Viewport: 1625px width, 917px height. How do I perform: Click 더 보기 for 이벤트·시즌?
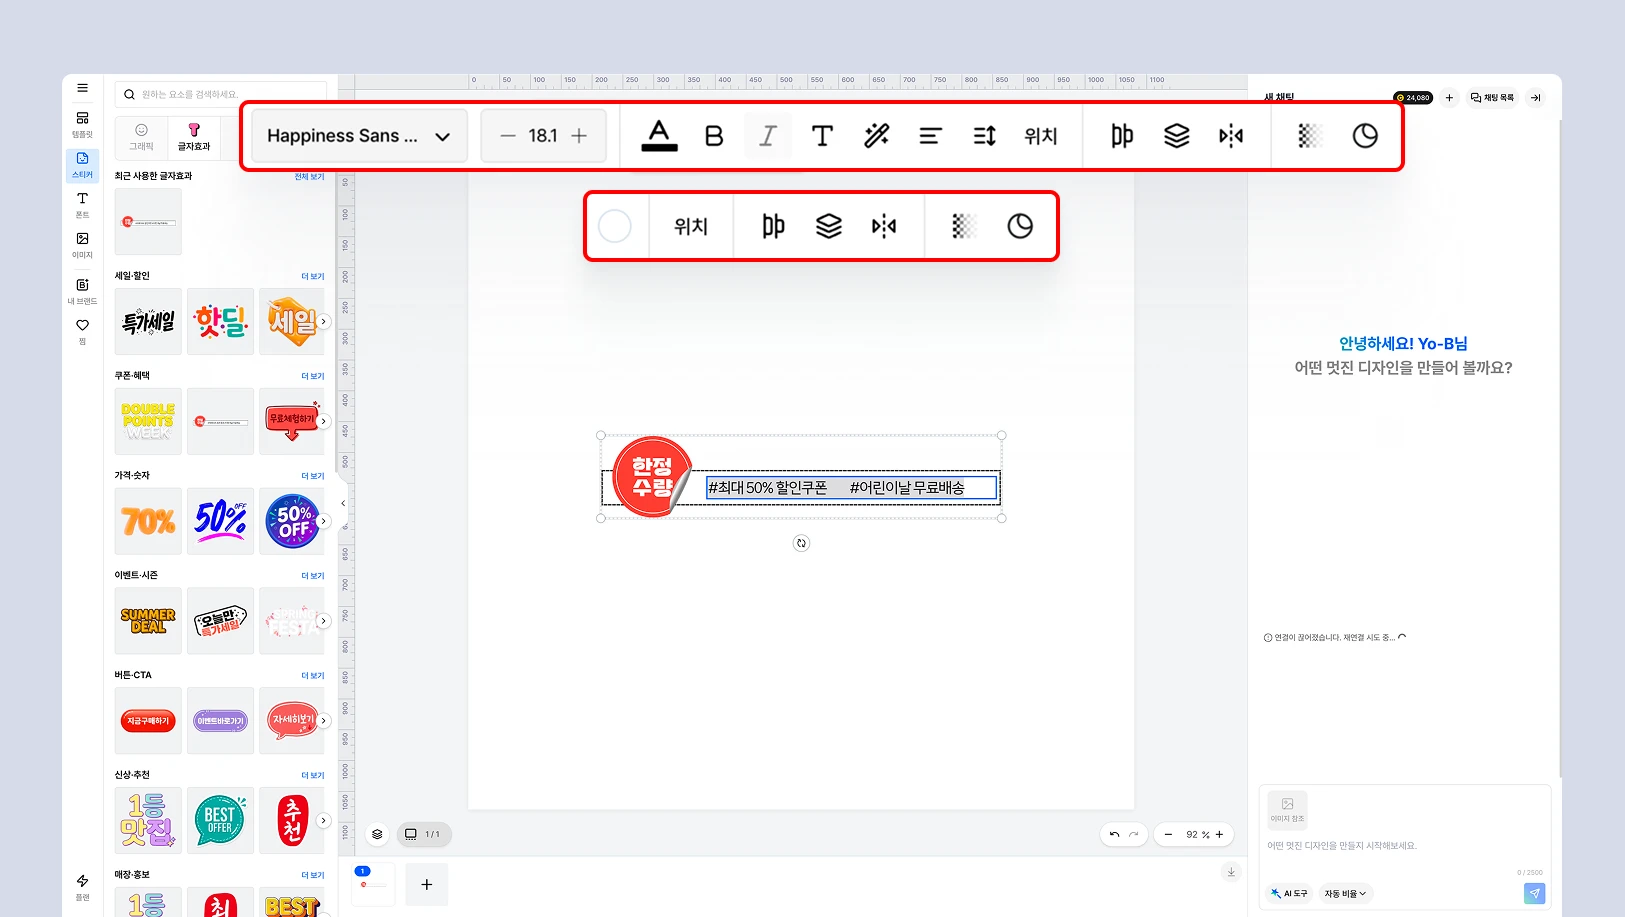point(313,576)
